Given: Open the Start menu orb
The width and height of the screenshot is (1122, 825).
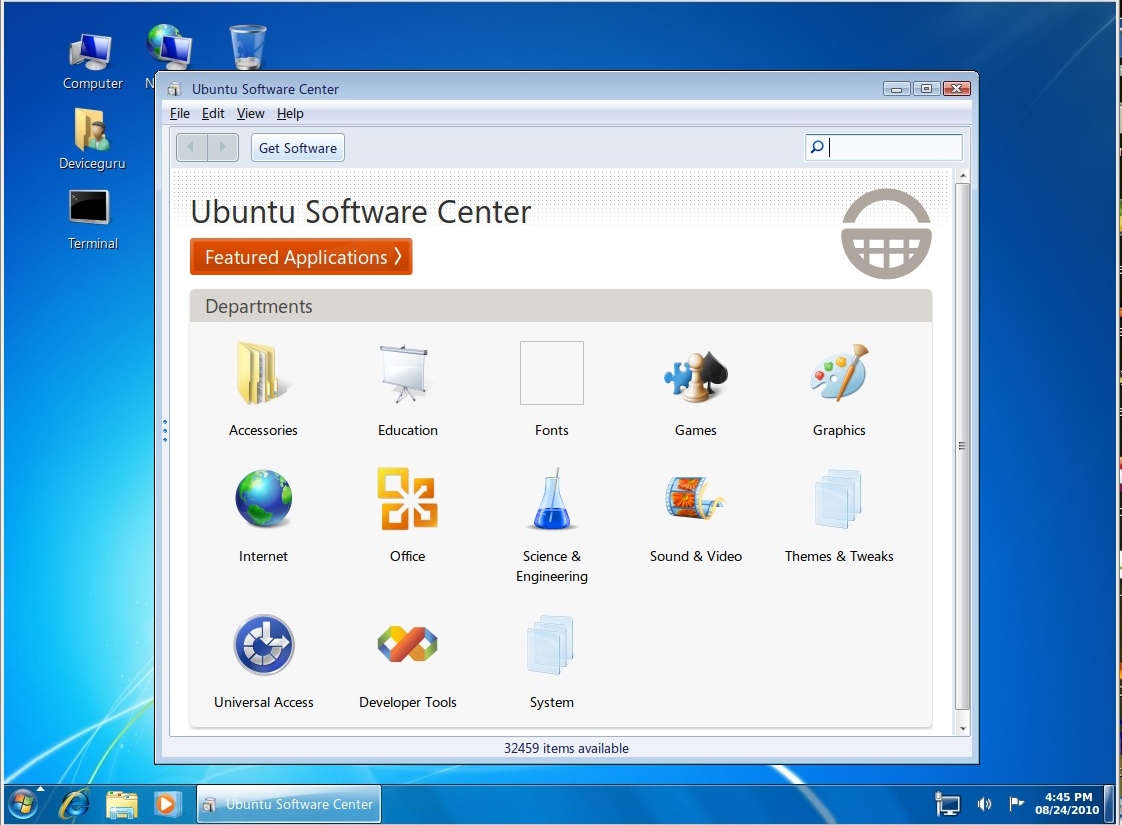Looking at the screenshot, I should (x=23, y=804).
